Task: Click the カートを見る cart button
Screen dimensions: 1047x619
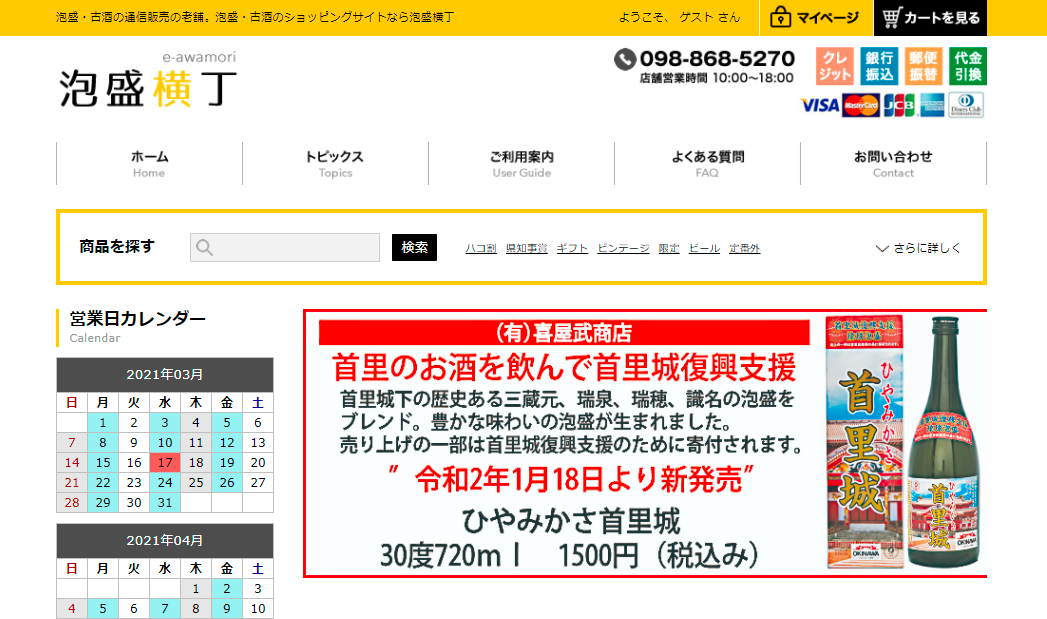Action: coord(930,17)
